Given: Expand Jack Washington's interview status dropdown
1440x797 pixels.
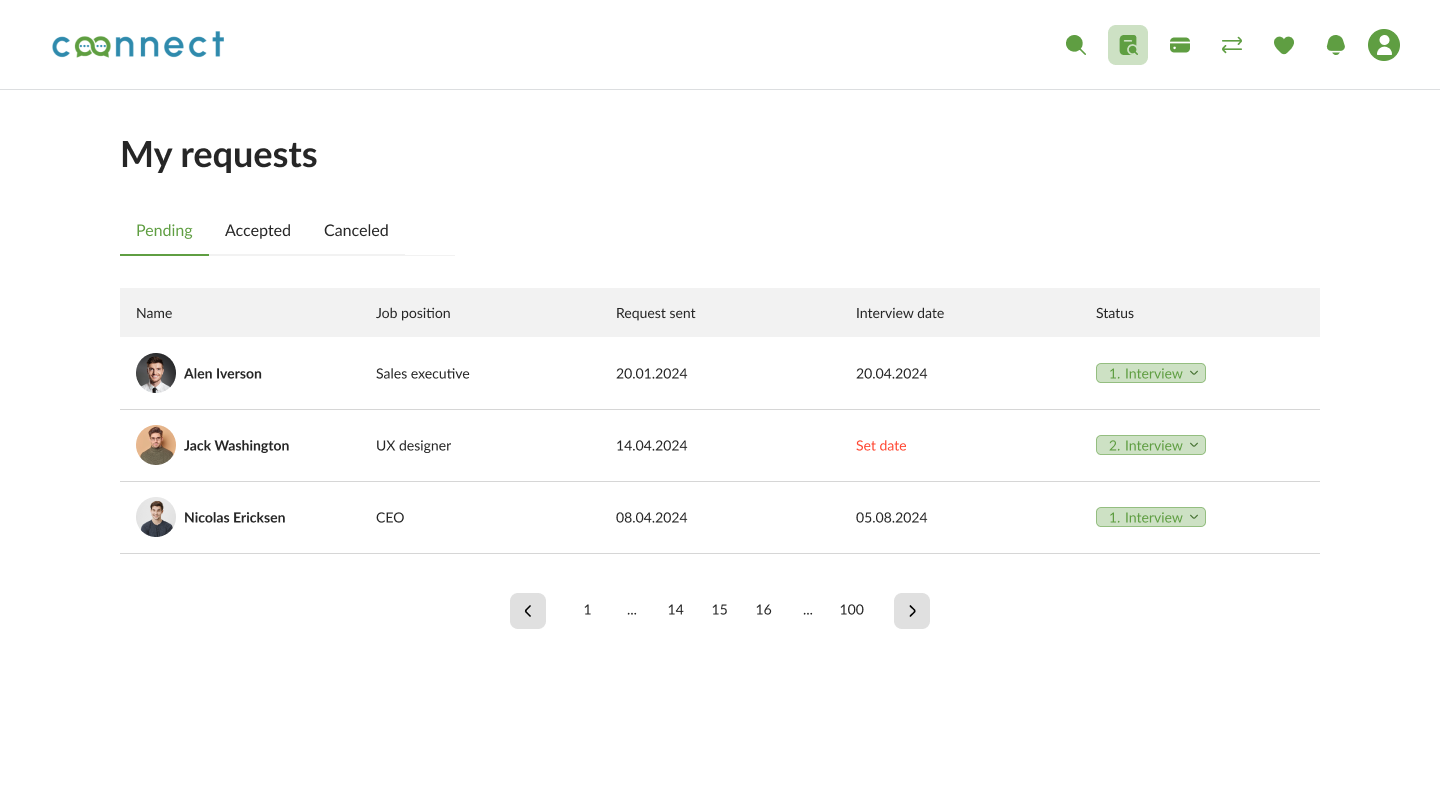Looking at the screenshot, I should coord(1151,445).
